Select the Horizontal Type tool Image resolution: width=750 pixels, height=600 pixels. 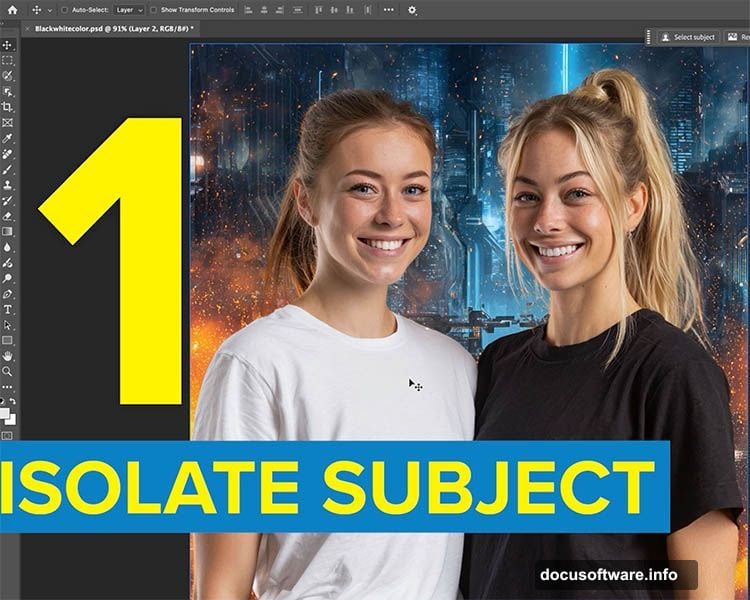click(8, 309)
